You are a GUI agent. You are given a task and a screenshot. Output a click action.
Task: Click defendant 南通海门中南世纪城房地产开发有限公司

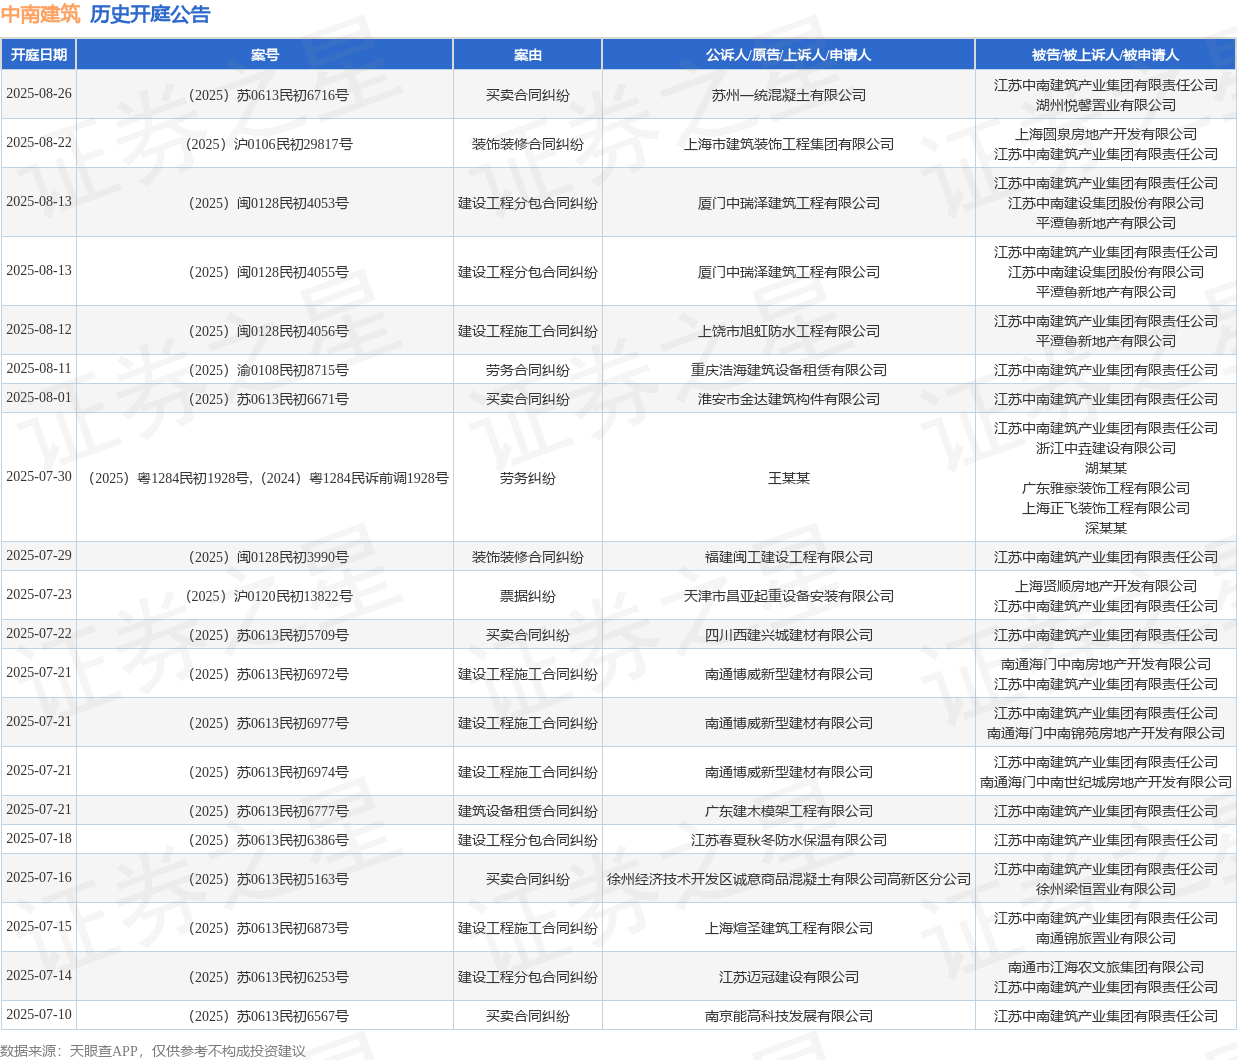point(1106,782)
